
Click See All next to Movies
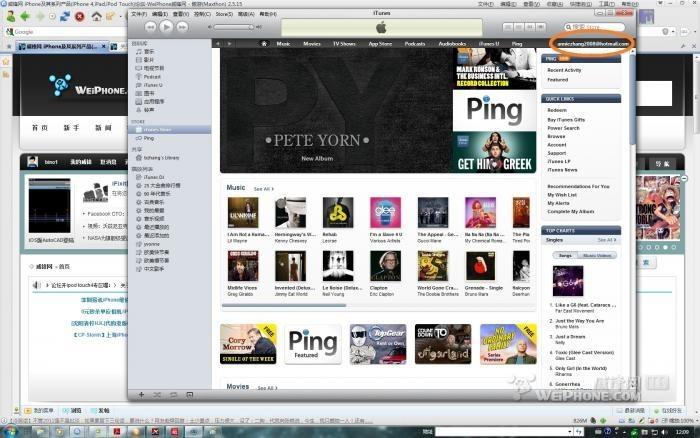tap(267, 388)
